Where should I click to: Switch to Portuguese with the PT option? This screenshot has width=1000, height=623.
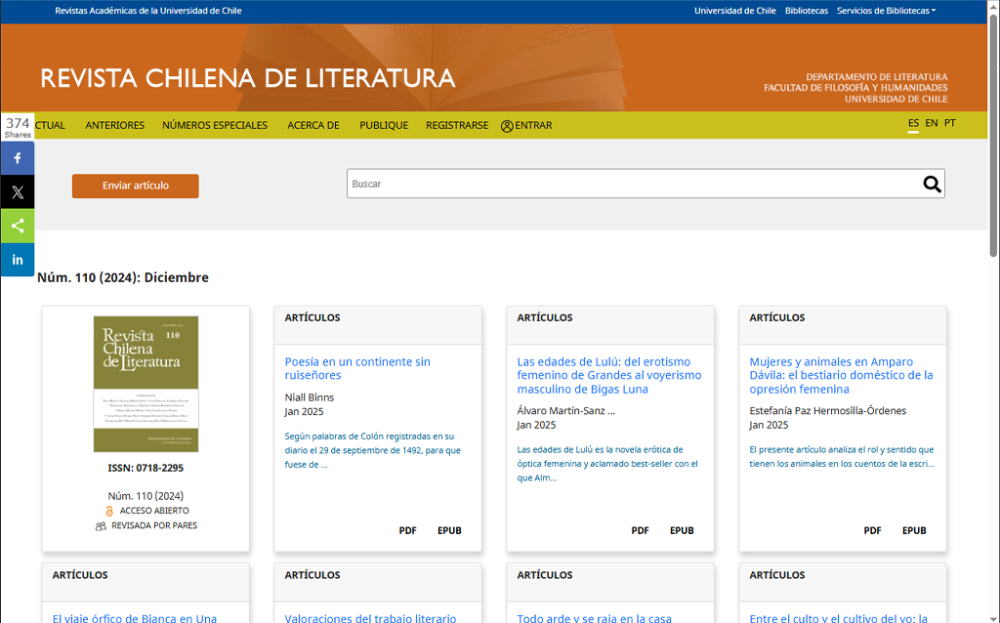[948, 122]
